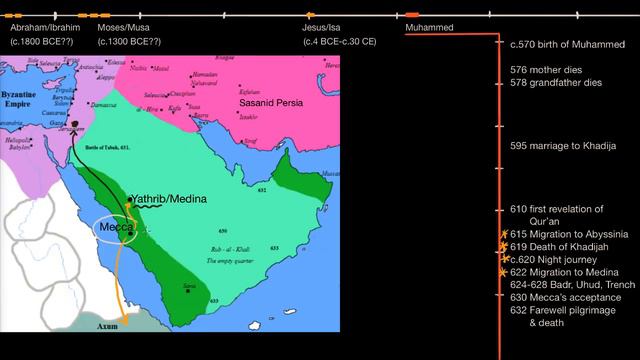Click the black Medina city dot on the map
Screen dimensions: 640x360
pyautogui.click(x=130, y=200)
